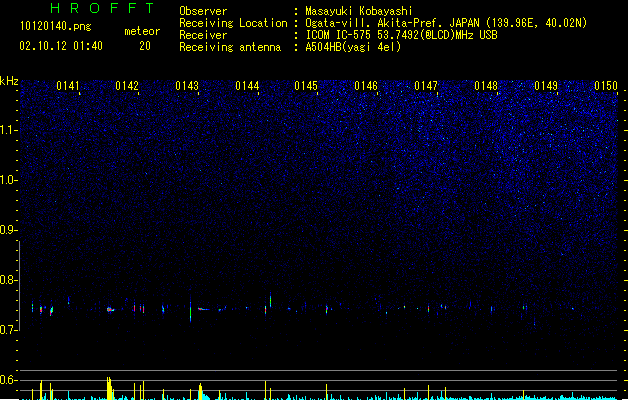Click the Receiving Location label
This screenshot has width=629, height=400.
233,23
